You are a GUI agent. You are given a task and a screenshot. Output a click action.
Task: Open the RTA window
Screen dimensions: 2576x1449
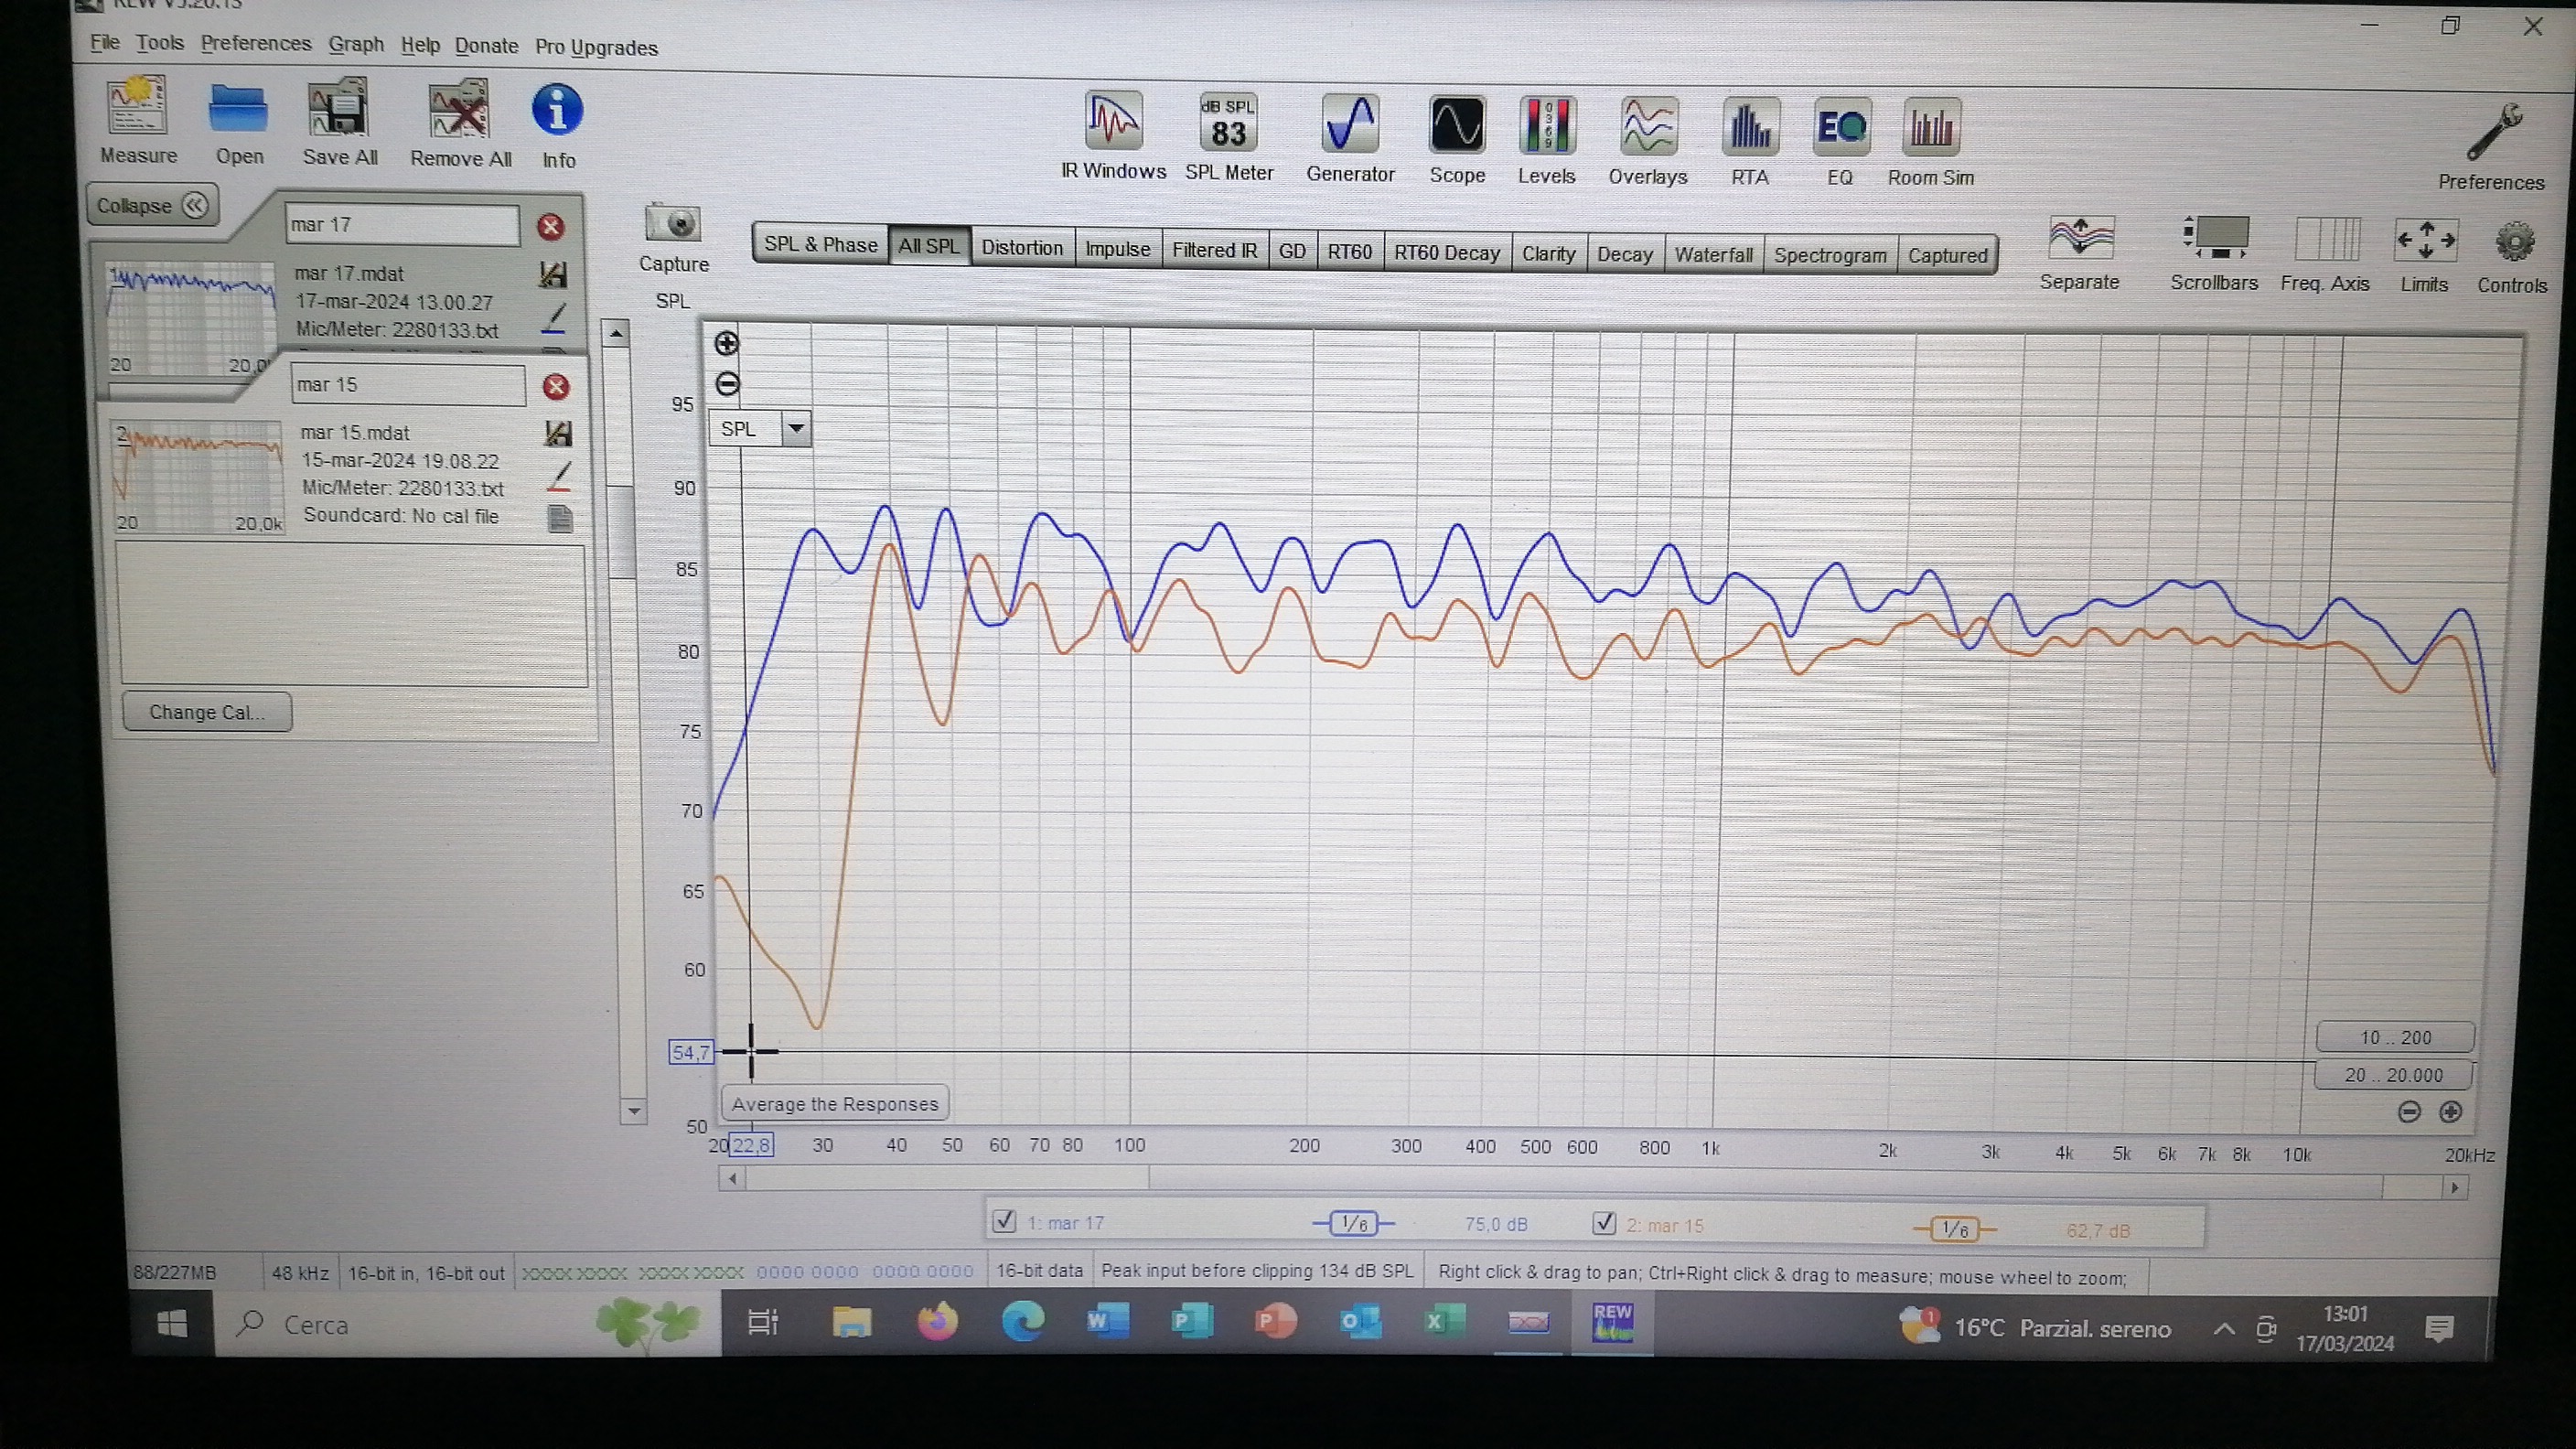pos(1750,128)
